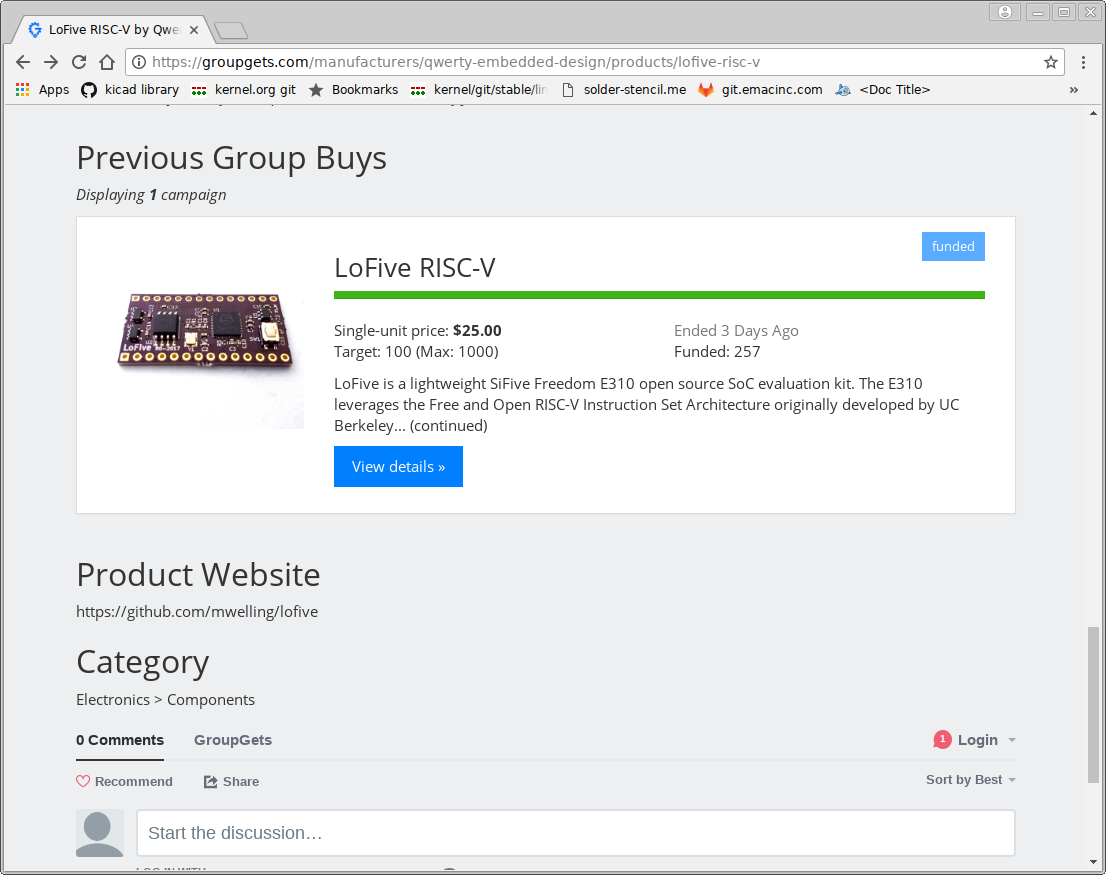Open the LoFive RISC-V campaign title
The height and width of the screenshot is (875, 1106).
(415, 268)
